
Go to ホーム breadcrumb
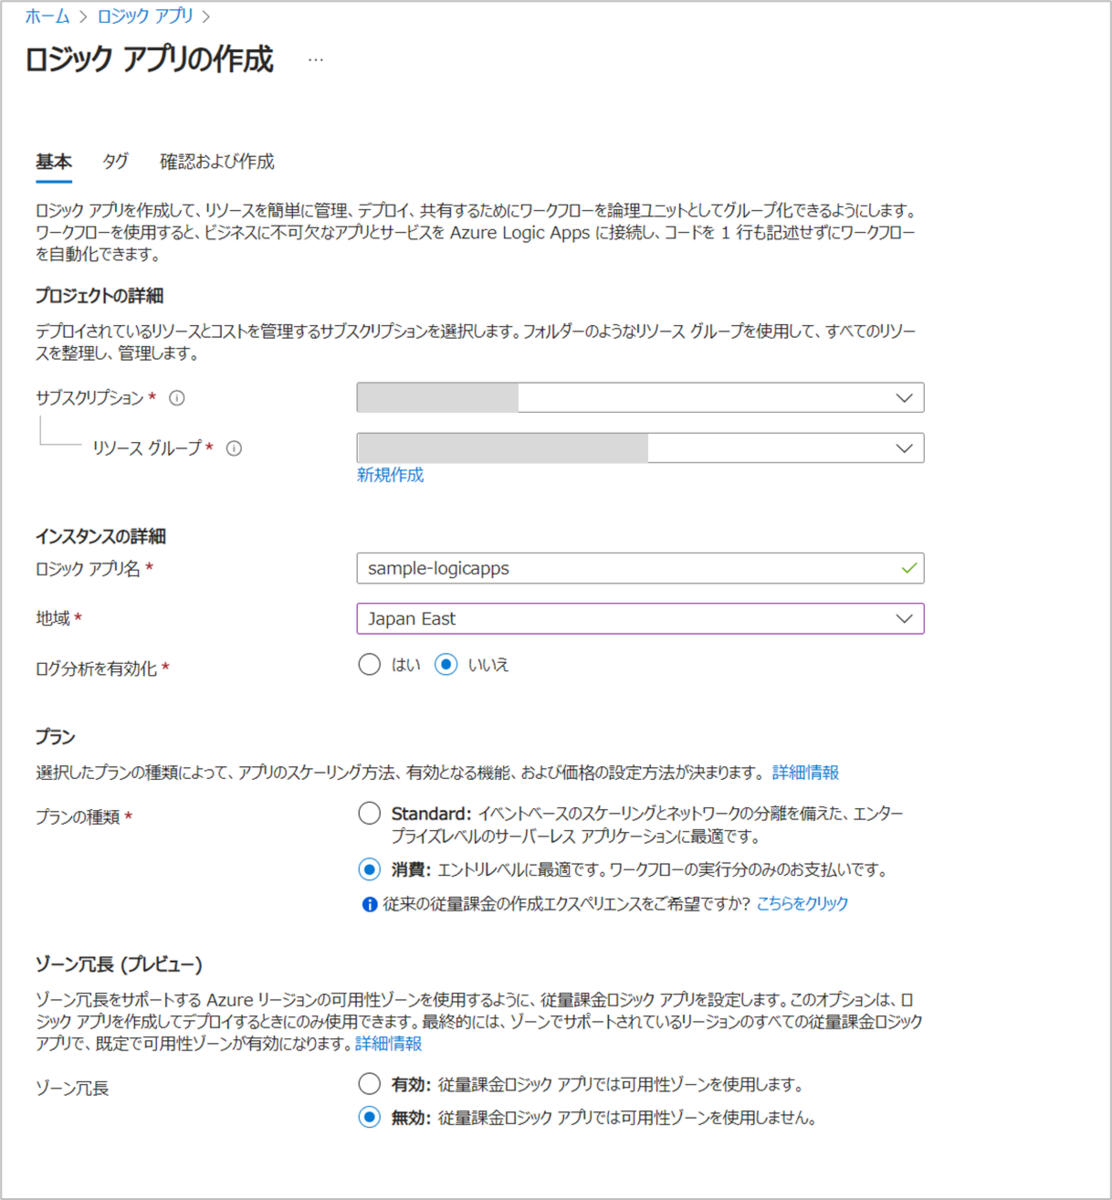pos(47,17)
